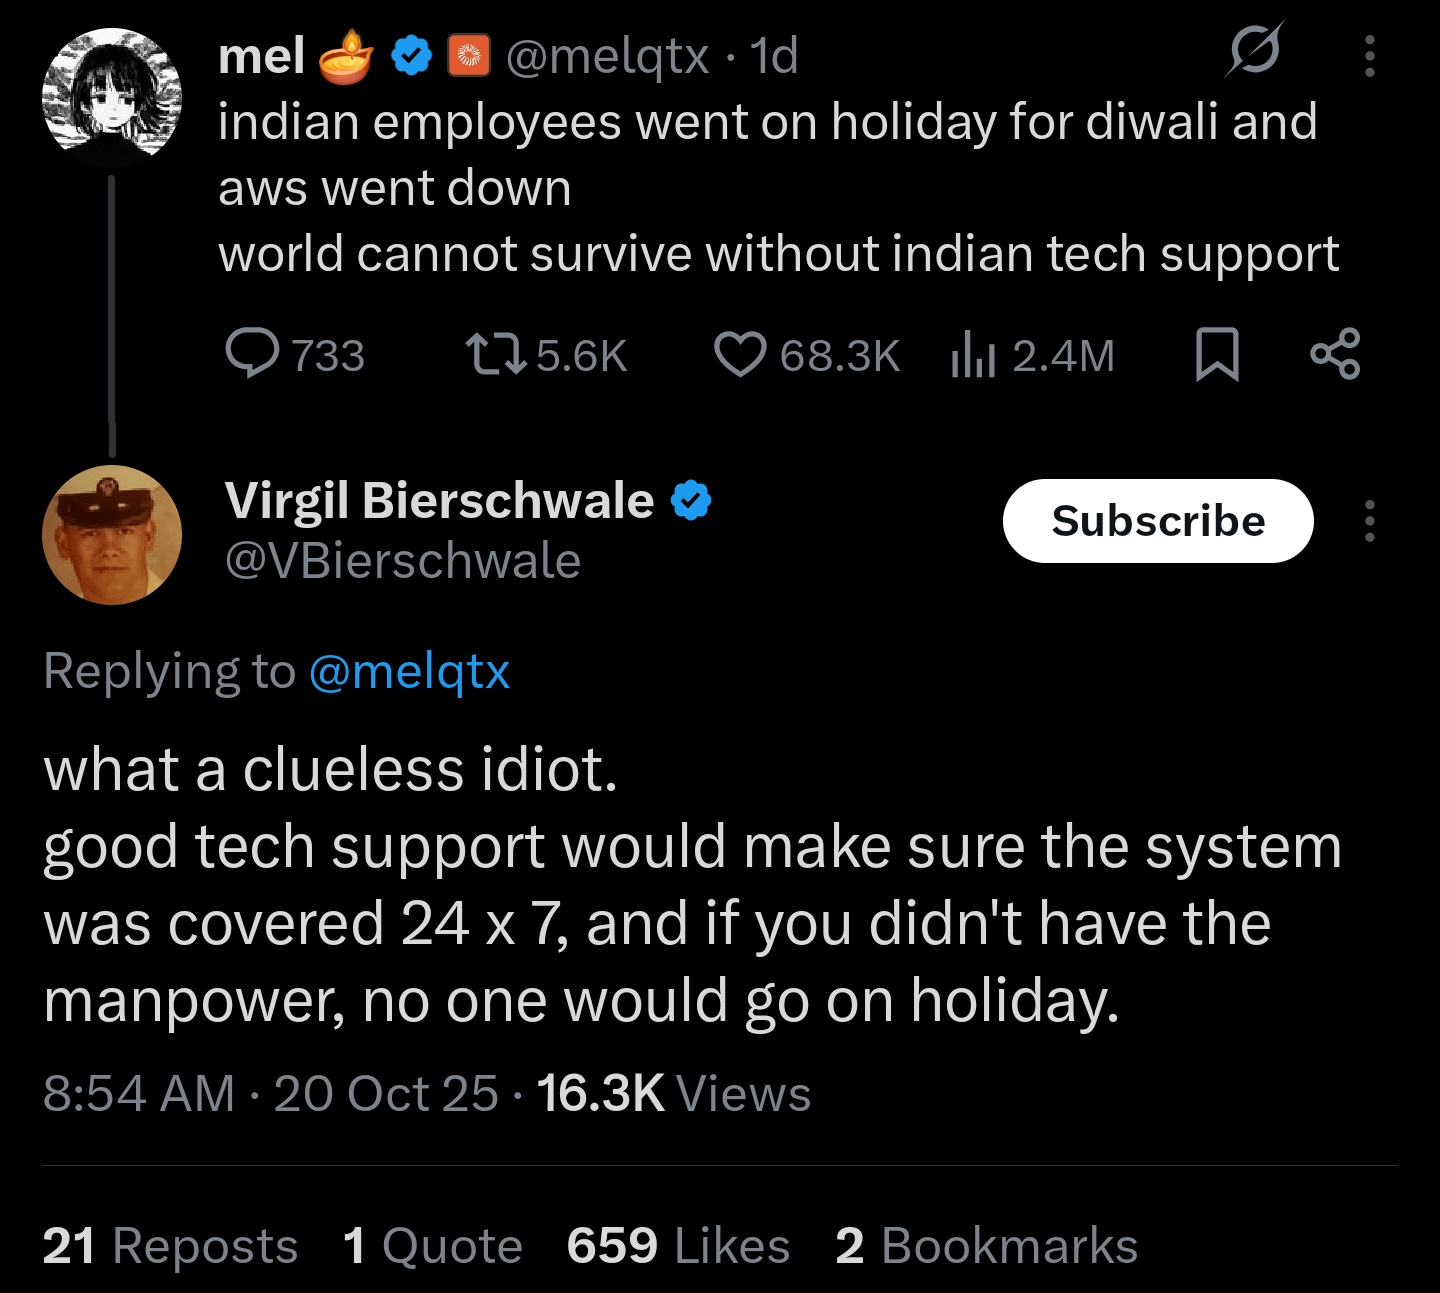The height and width of the screenshot is (1293, 1440).
Task: Open Virgil Bierschwale's profile picture
Action: (x=112, y=535)
